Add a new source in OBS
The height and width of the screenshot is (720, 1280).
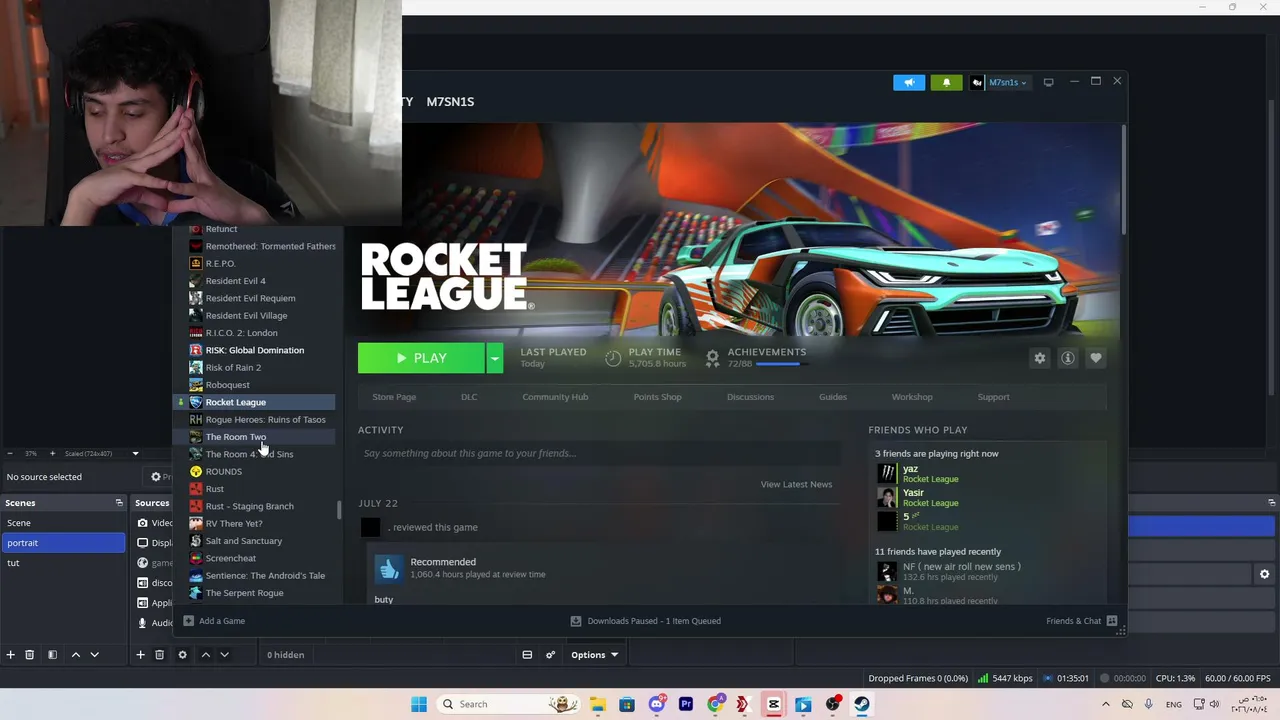click(140, 655)
